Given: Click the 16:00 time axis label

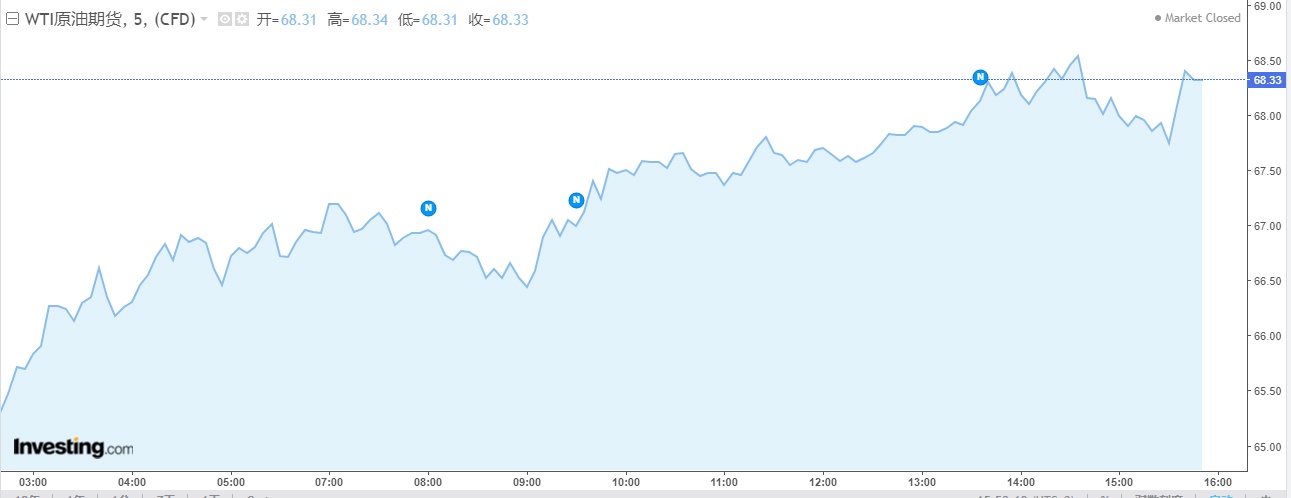Looking at the screenshot, I should (x=1217, y=481).
